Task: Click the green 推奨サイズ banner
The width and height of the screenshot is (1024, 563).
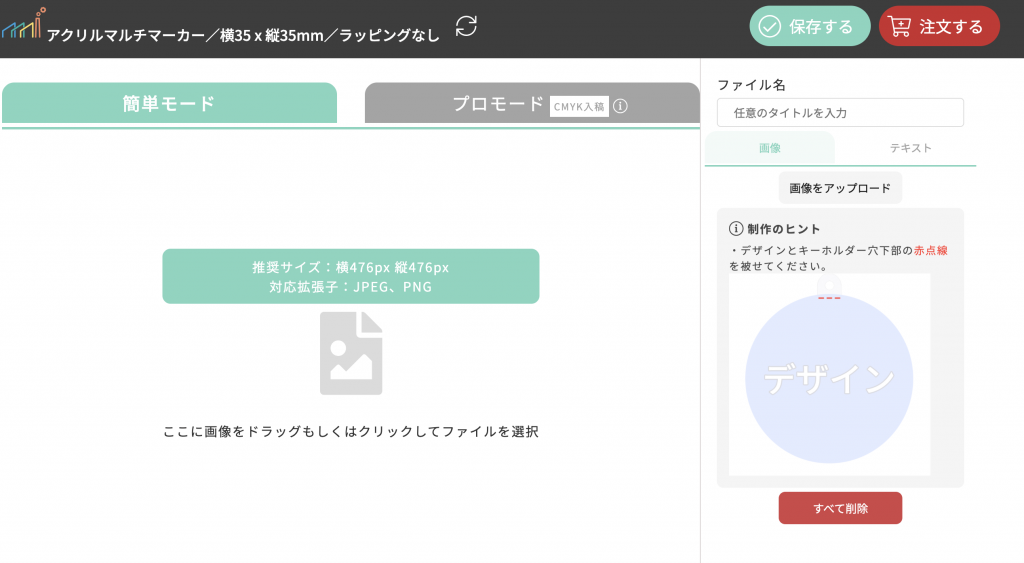Action: 350,276
